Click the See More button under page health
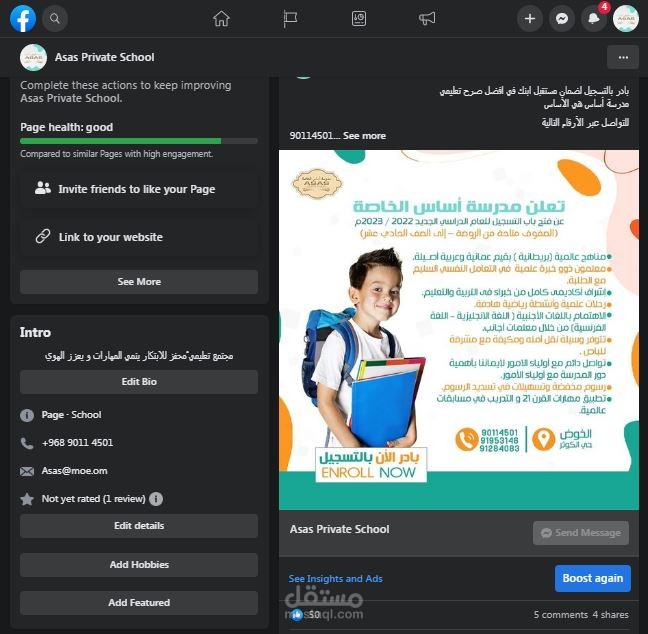This screenshot has height=634, width=648. (x=139, y=282)
